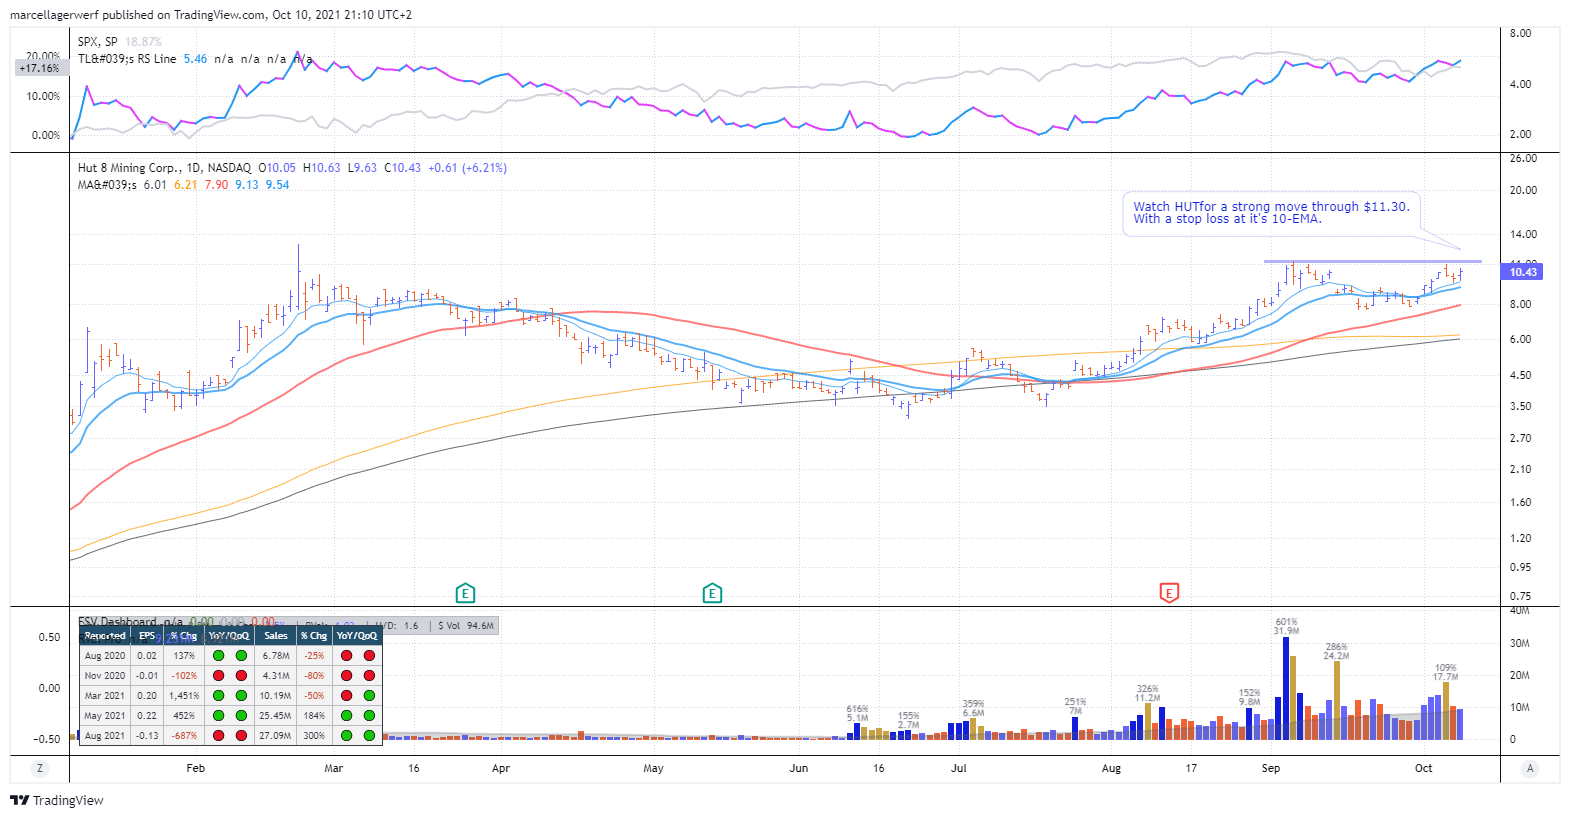Click the 300% sales change cell

coord(314,736)
